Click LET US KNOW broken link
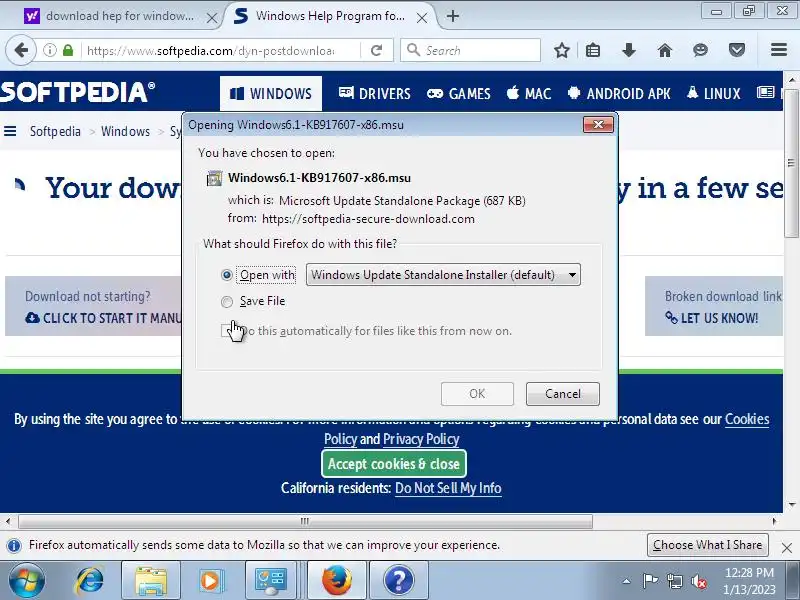 (712, 318)
